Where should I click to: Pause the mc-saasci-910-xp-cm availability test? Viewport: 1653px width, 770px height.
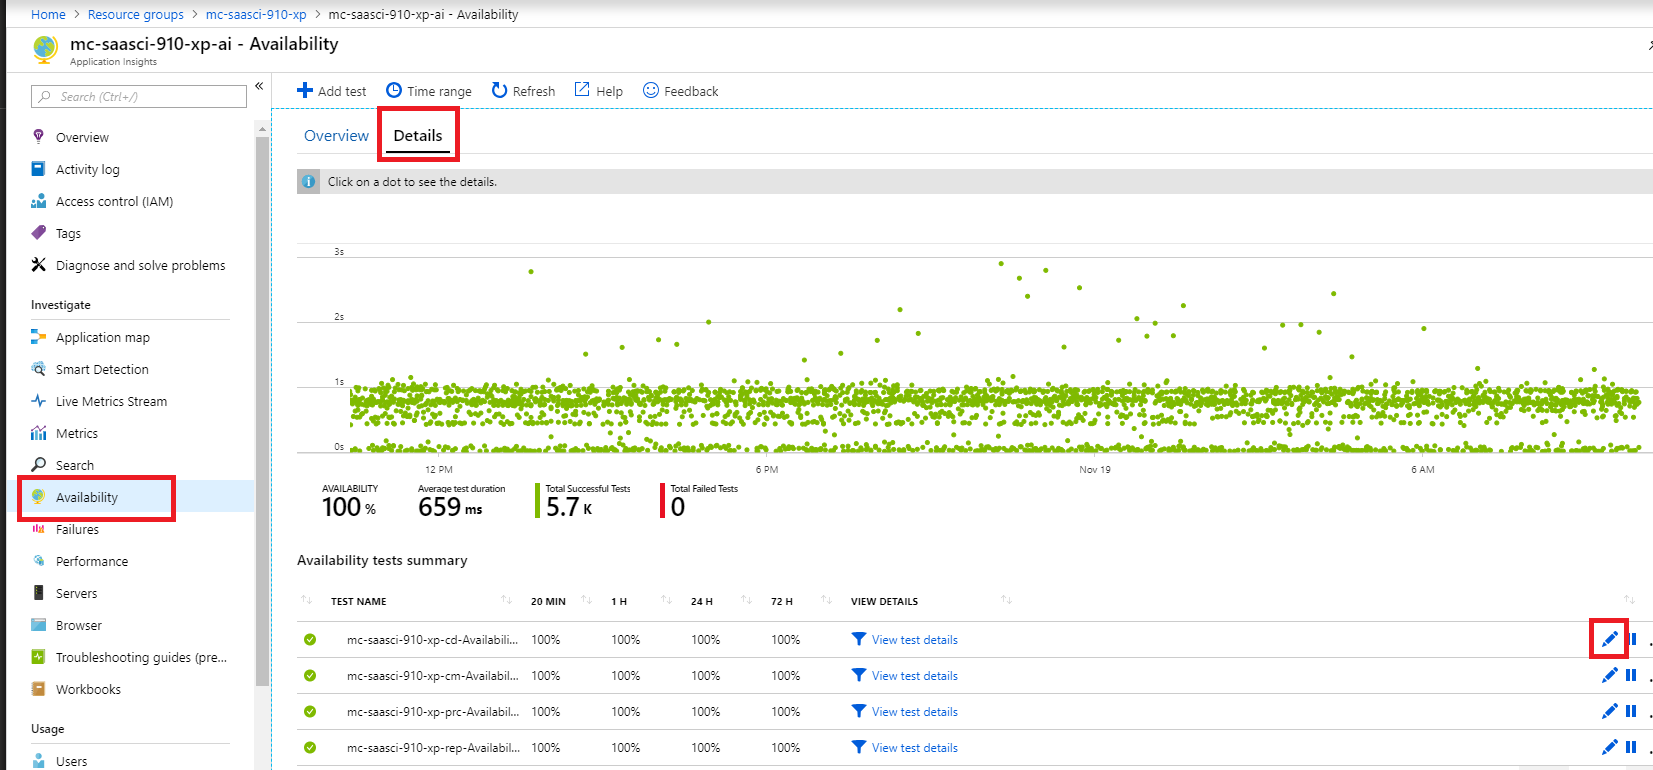[1631, 675]
